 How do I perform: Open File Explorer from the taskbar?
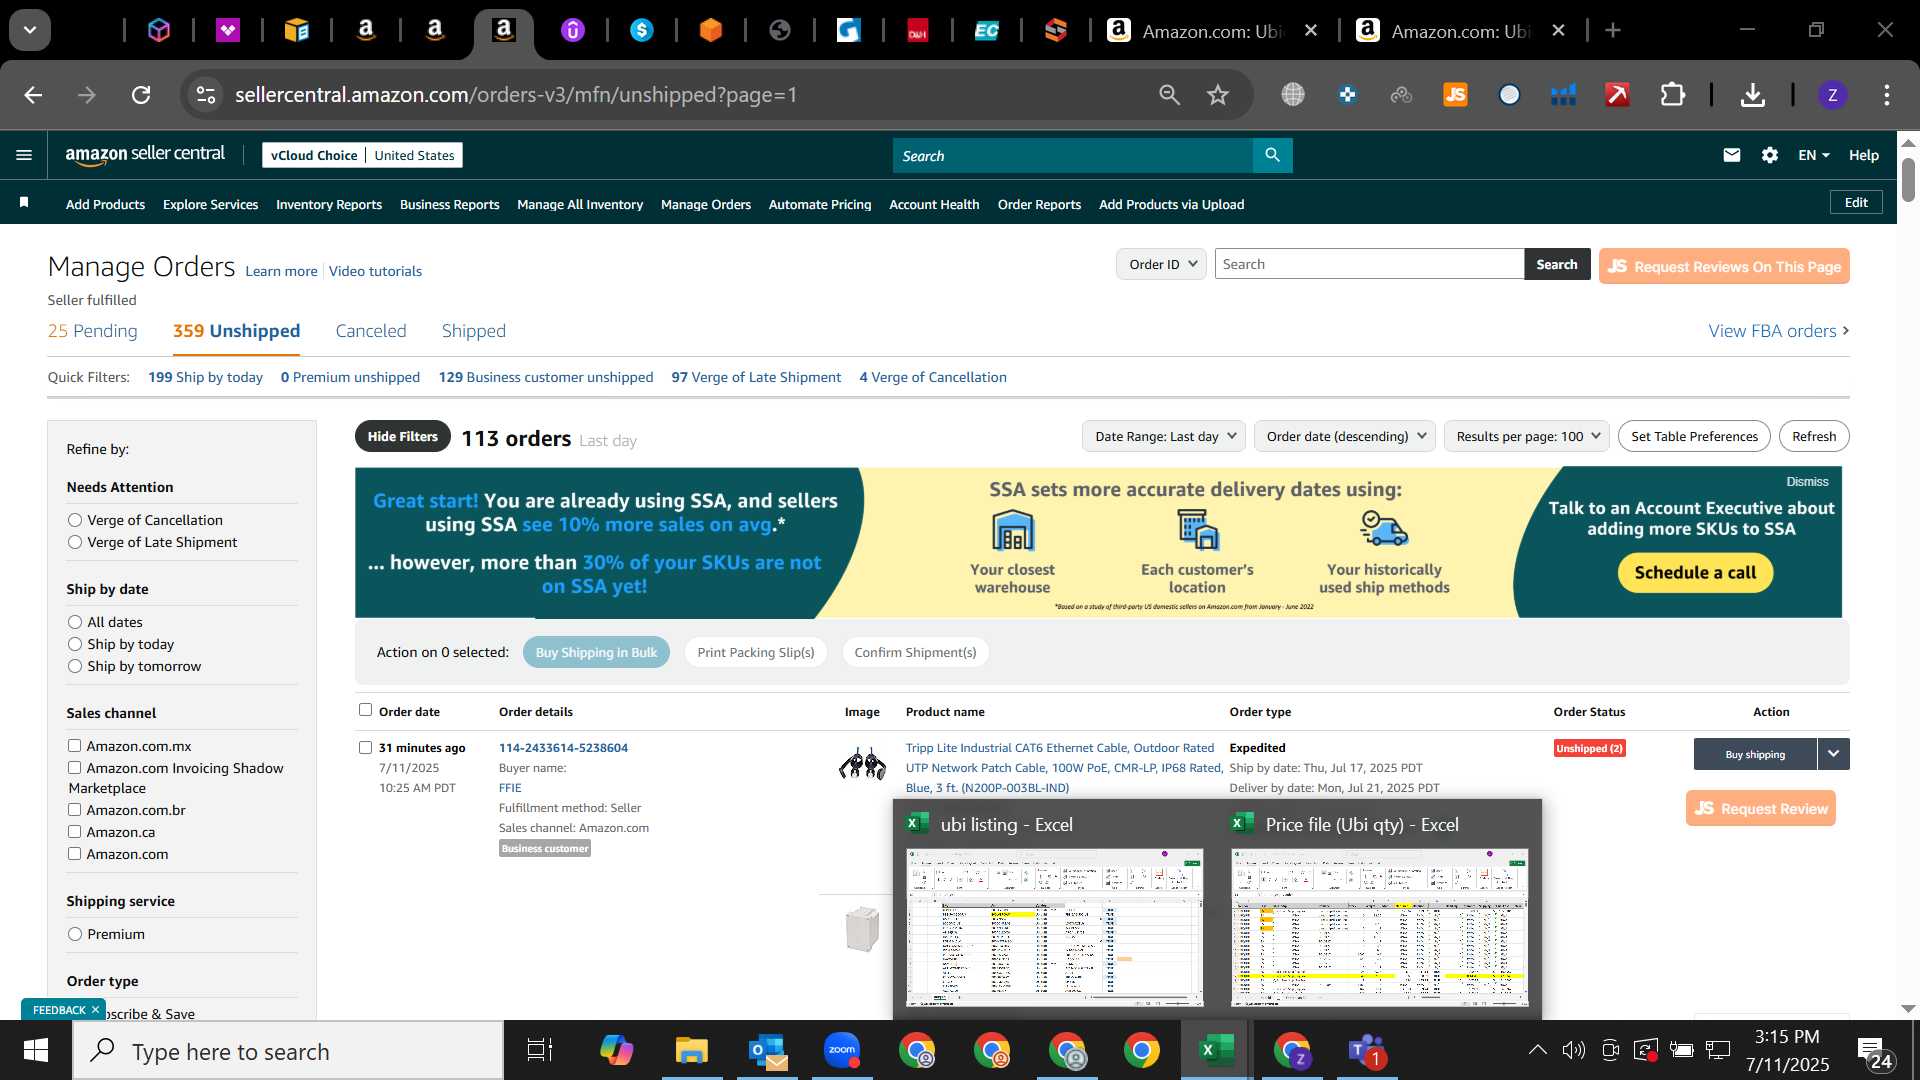(691, 1051)
